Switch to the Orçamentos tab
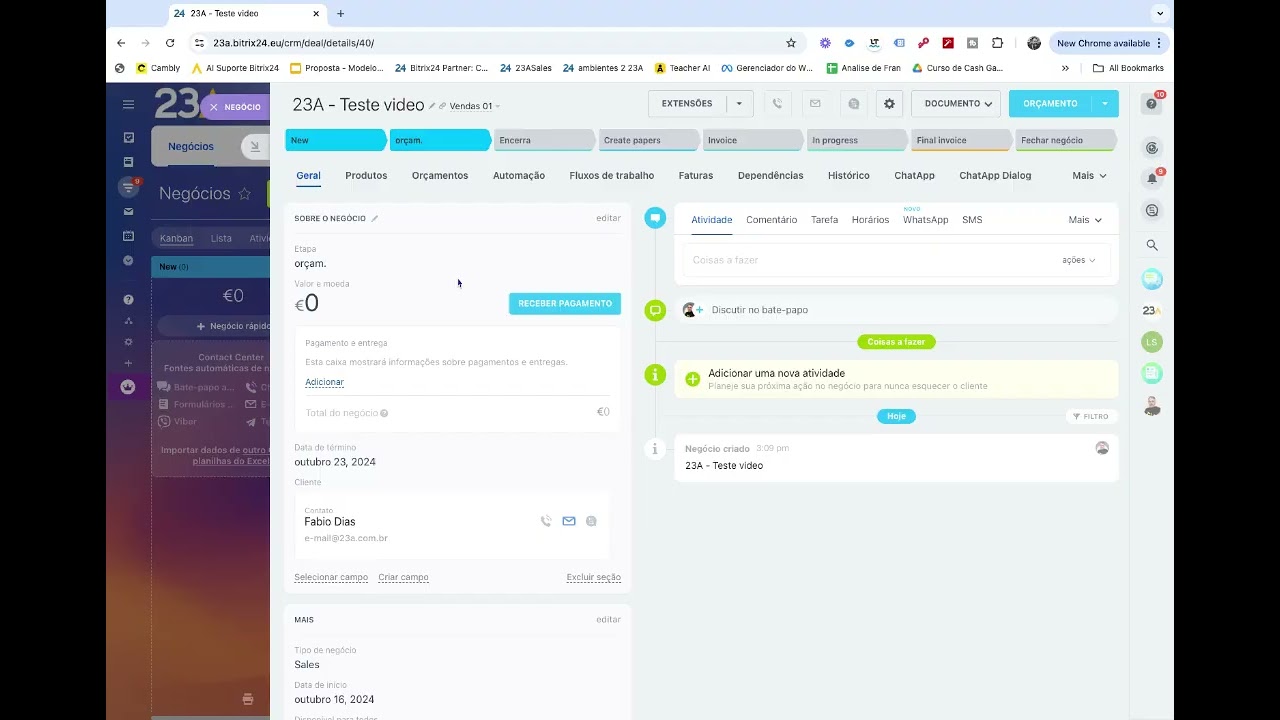 tap(440, 175)
